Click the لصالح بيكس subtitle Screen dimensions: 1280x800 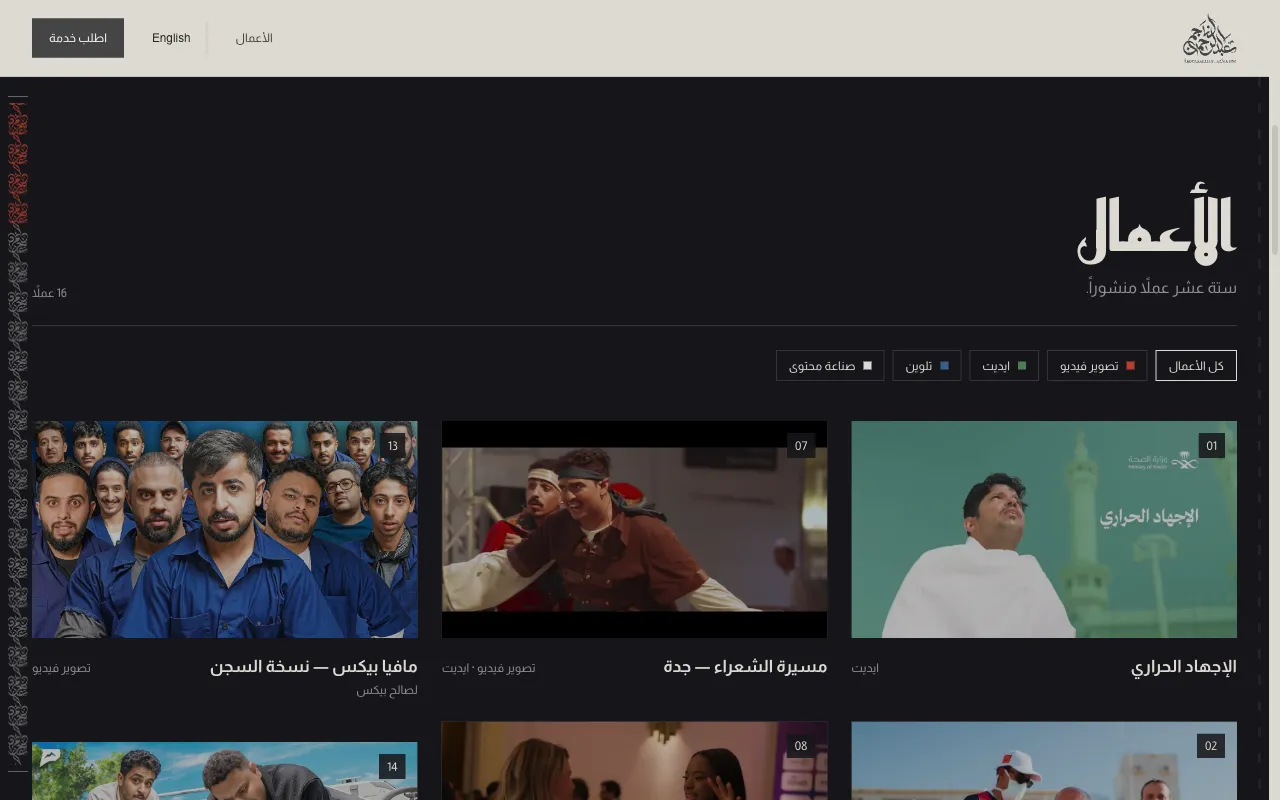pos(387,690)
